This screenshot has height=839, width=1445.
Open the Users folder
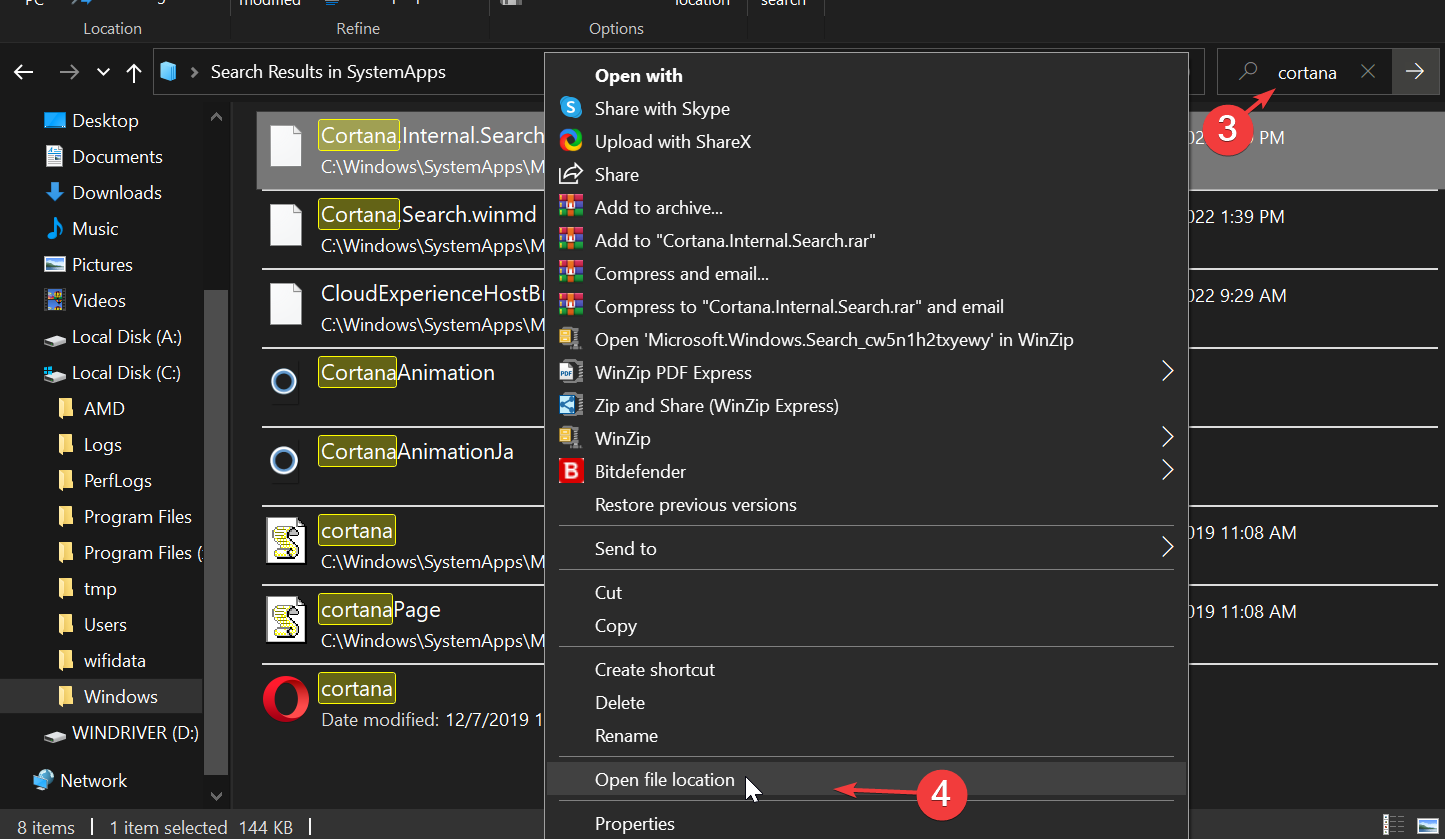pyautogui.click(x=105, y=624)
